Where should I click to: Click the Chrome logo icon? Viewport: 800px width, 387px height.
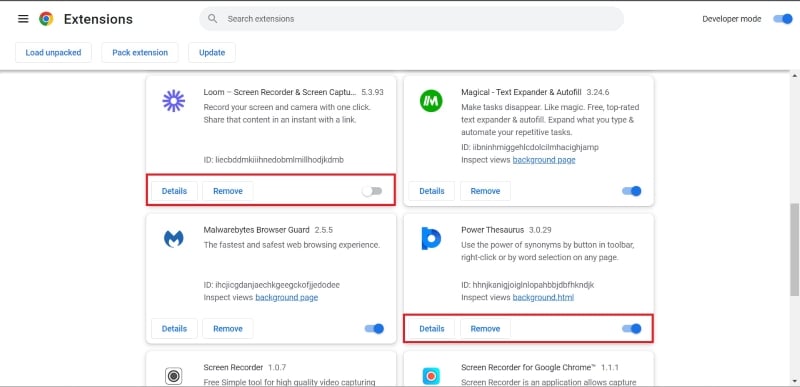click(46, 19)
